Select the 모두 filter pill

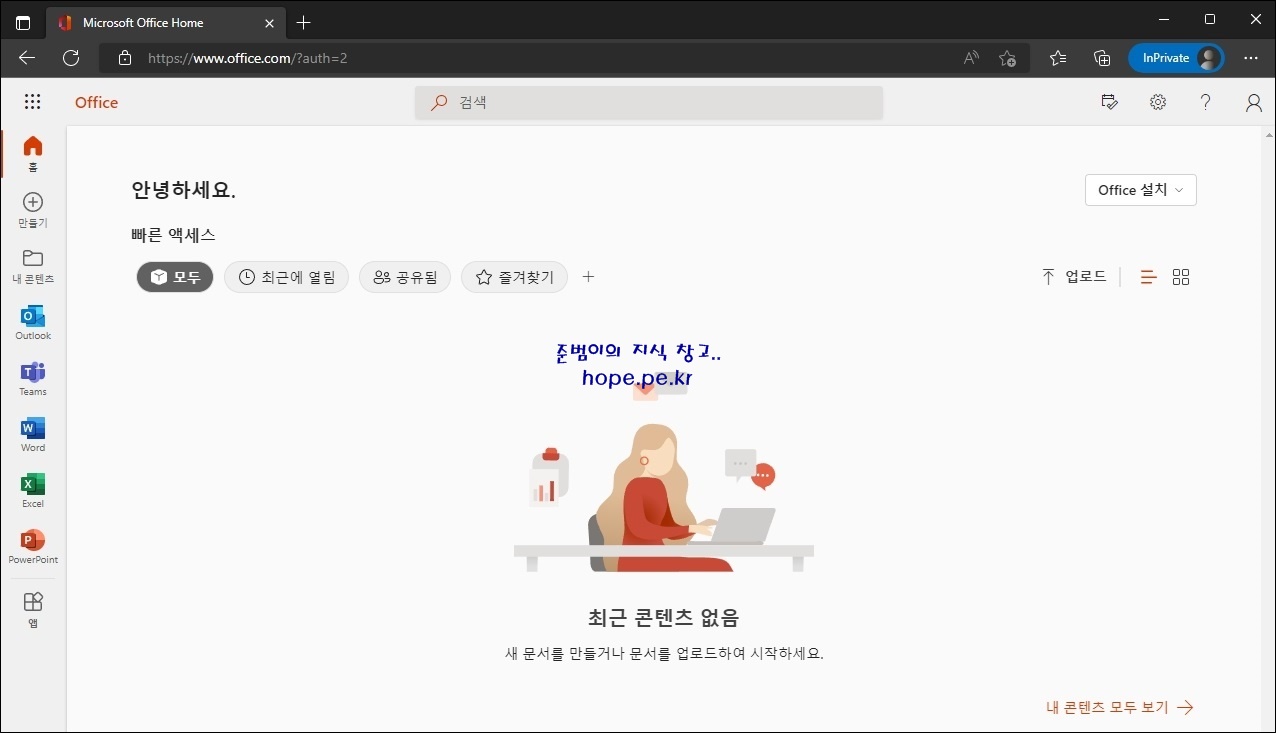click(x=175, y=277)
